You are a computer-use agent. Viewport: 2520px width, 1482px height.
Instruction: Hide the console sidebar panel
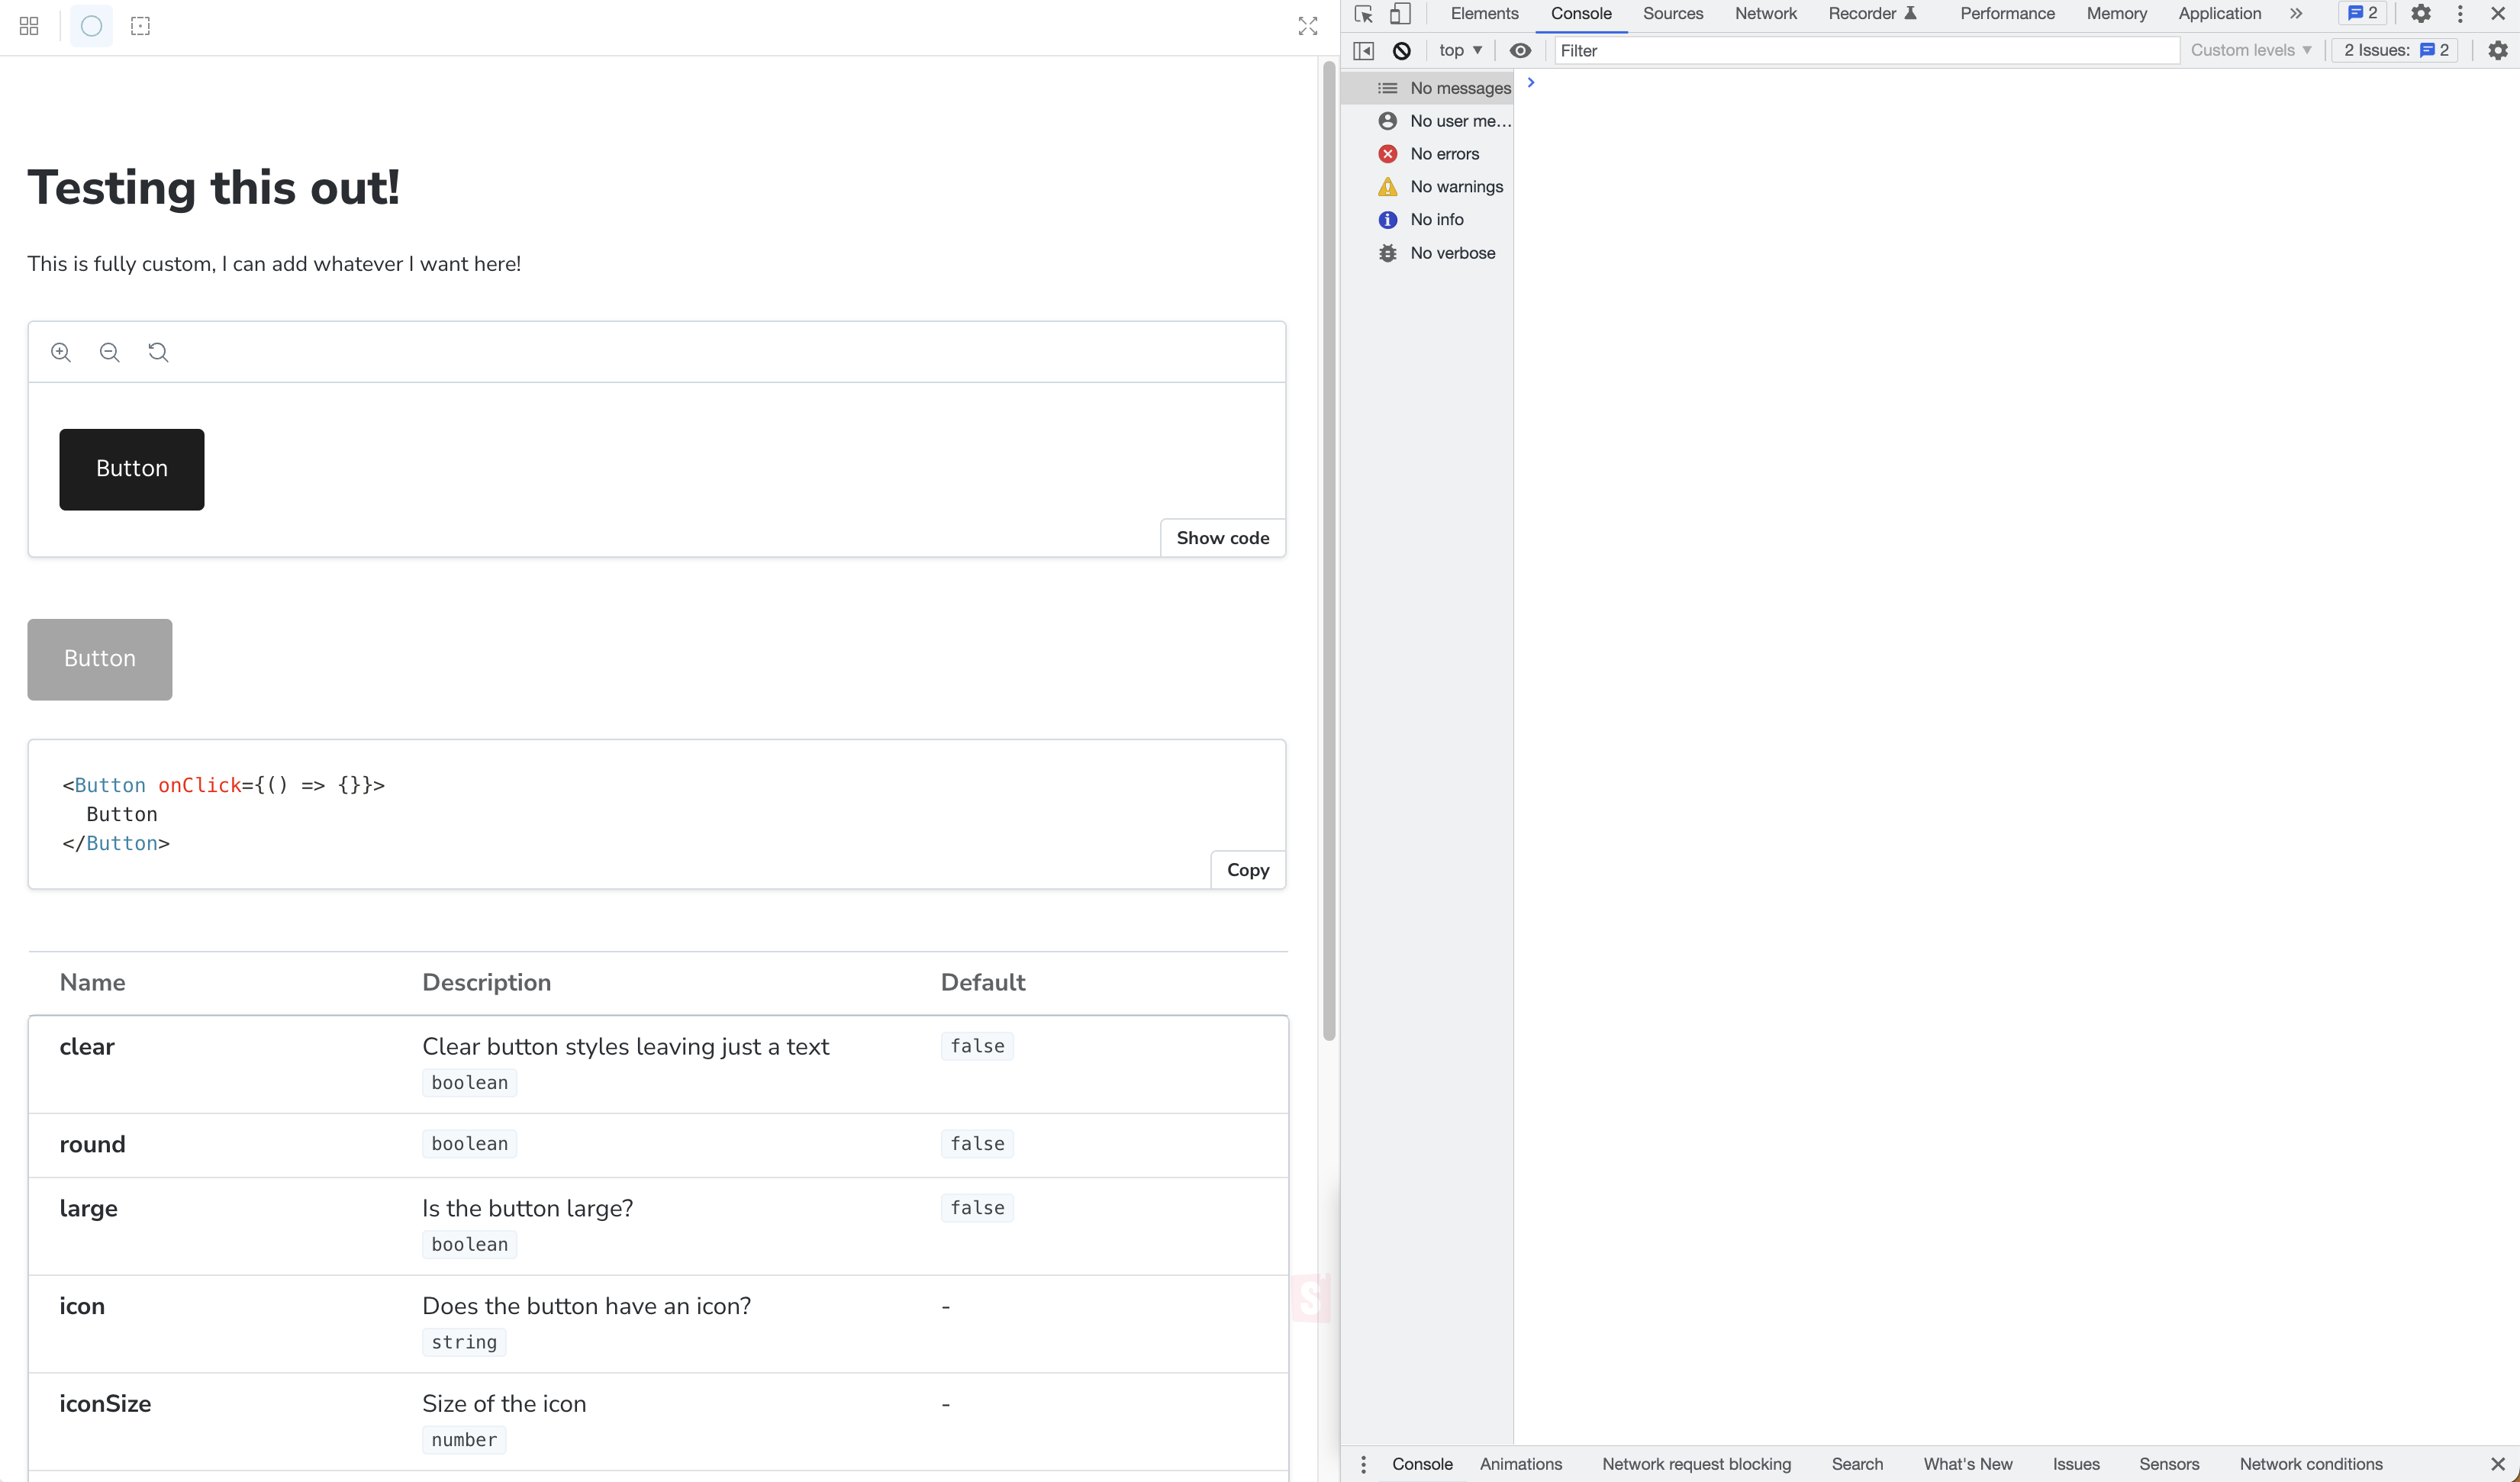(x=1363, y=51)
